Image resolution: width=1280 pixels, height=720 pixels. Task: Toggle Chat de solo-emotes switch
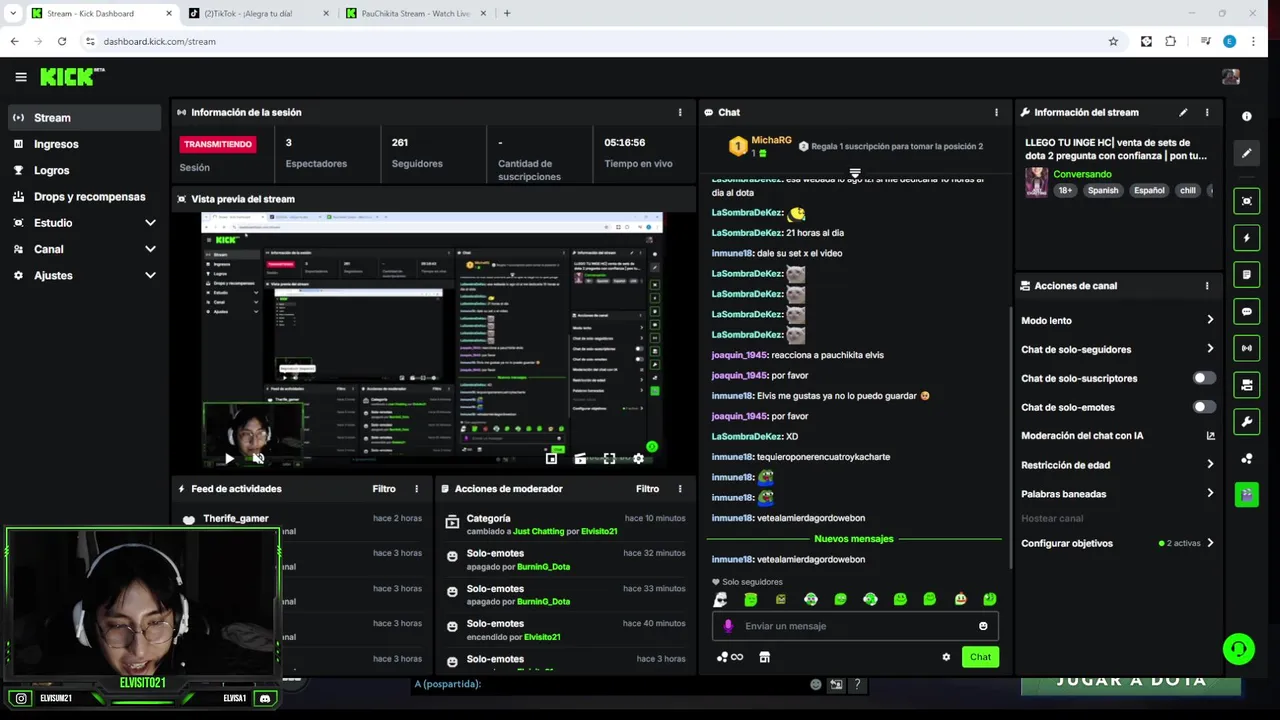pos(1204,407)
